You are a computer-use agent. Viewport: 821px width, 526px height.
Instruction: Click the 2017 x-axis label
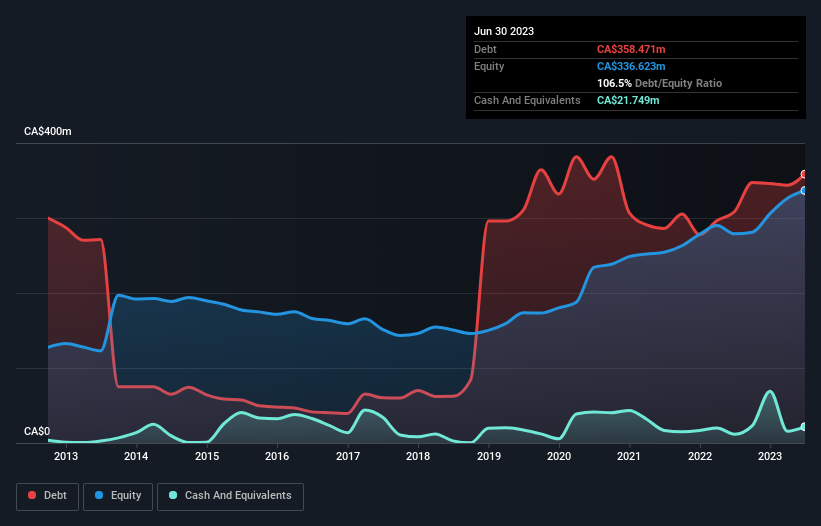point(348,456)
